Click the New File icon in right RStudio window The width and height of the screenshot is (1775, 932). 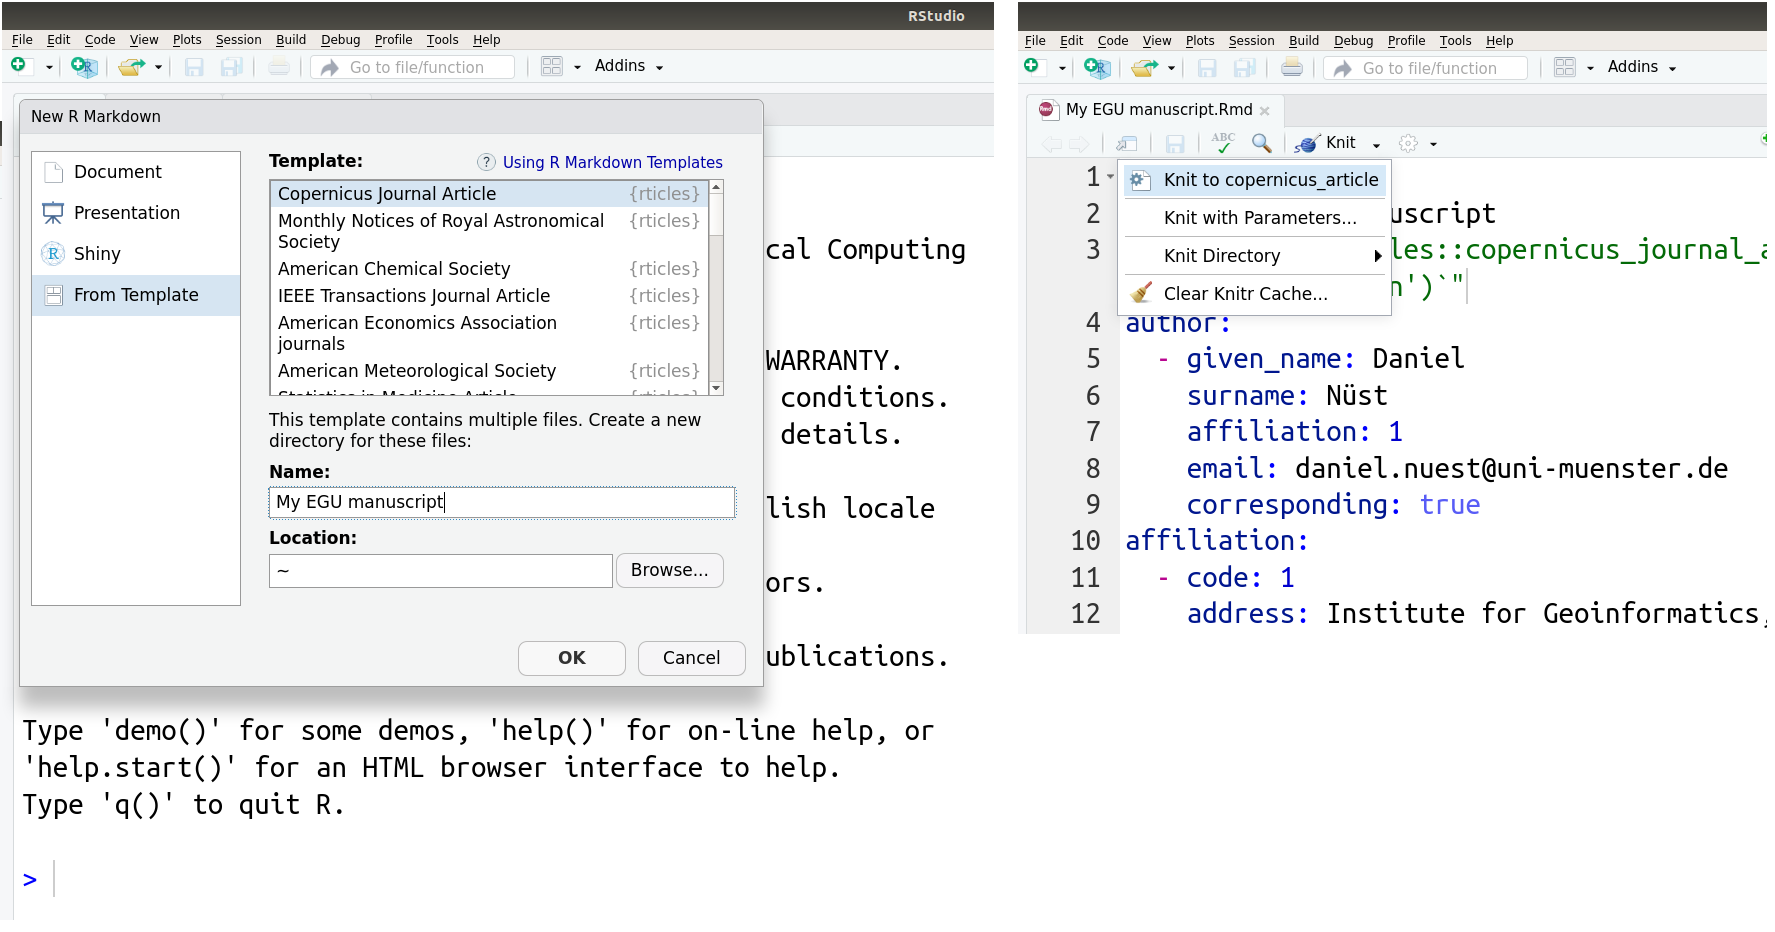(1031, 66)
